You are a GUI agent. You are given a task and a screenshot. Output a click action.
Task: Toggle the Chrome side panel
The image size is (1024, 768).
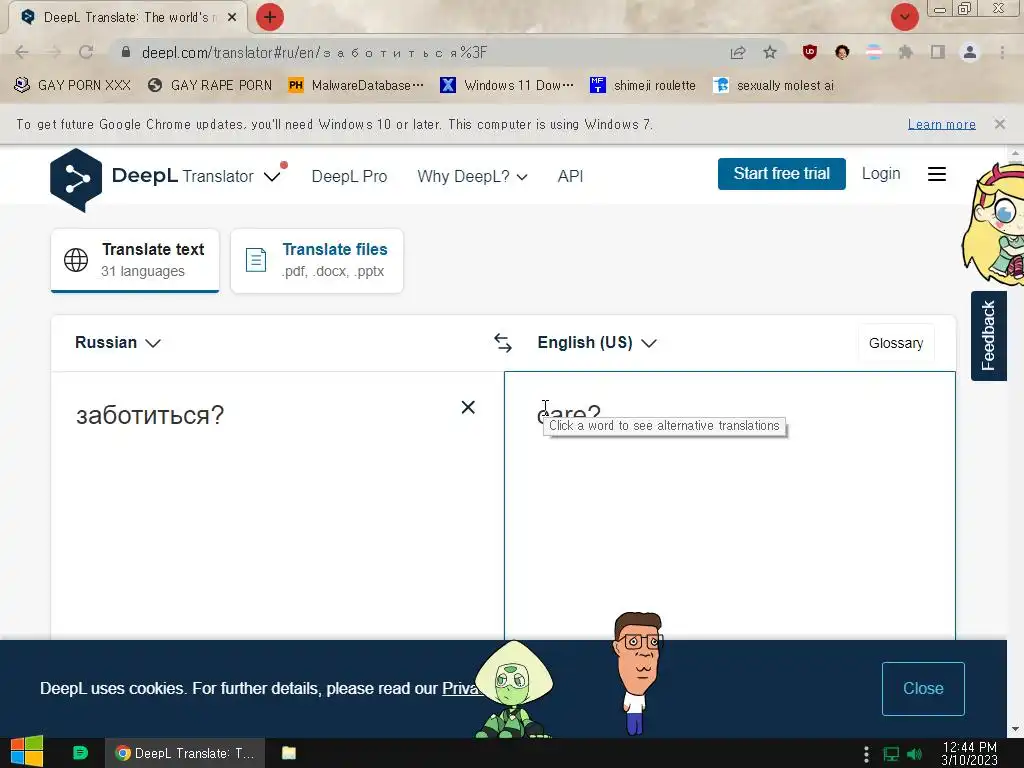(937, 52)
